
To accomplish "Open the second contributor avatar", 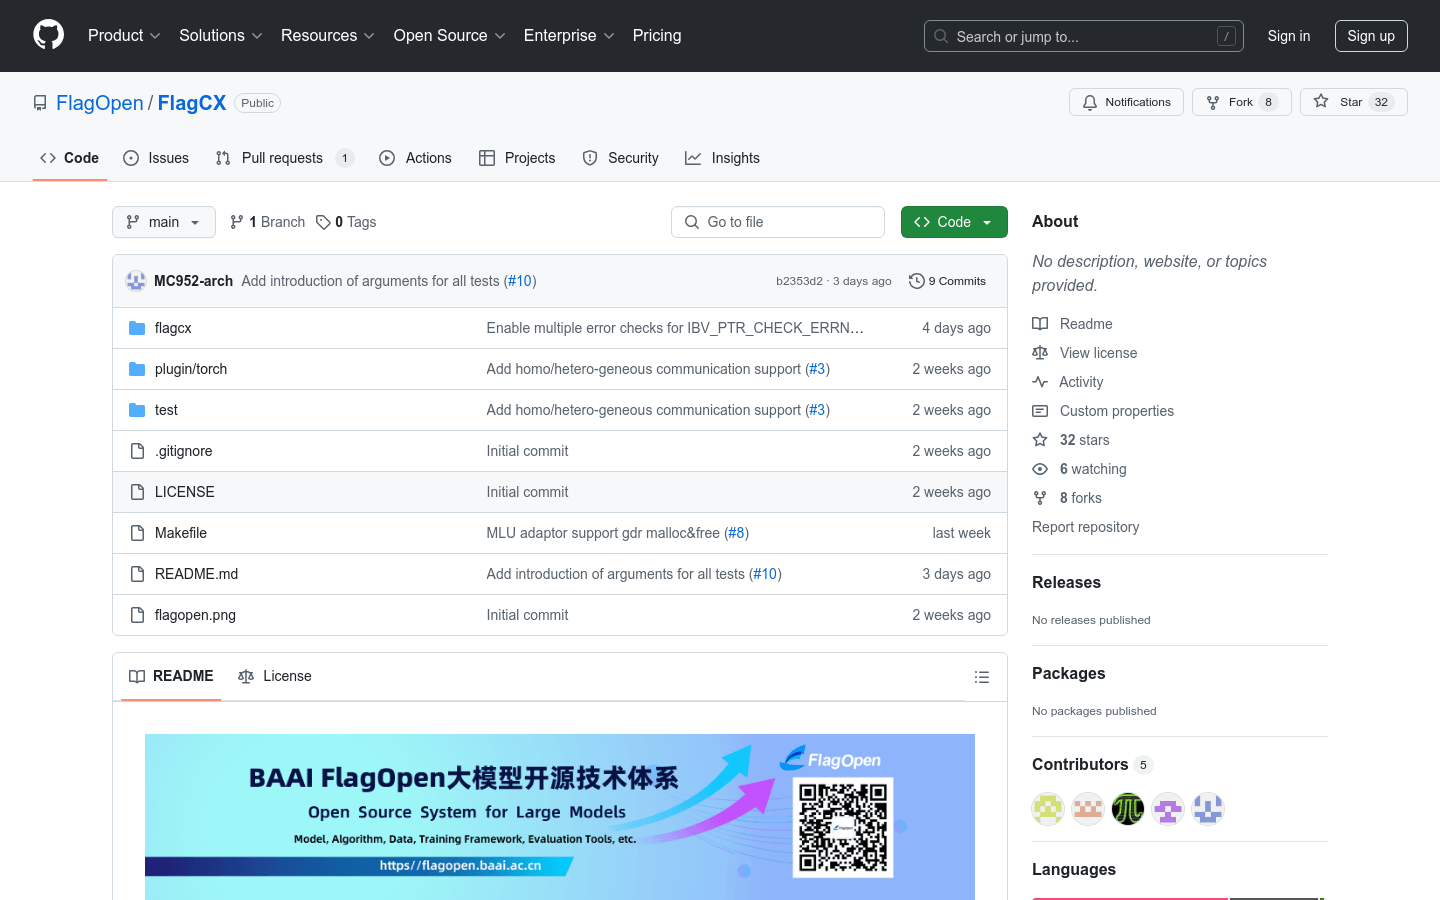I will pos(1088,808).
